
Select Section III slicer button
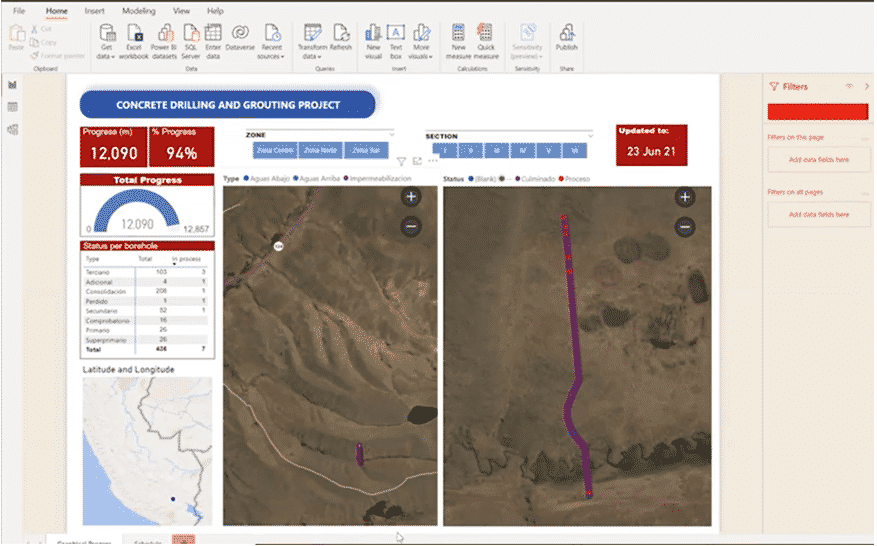497,150
